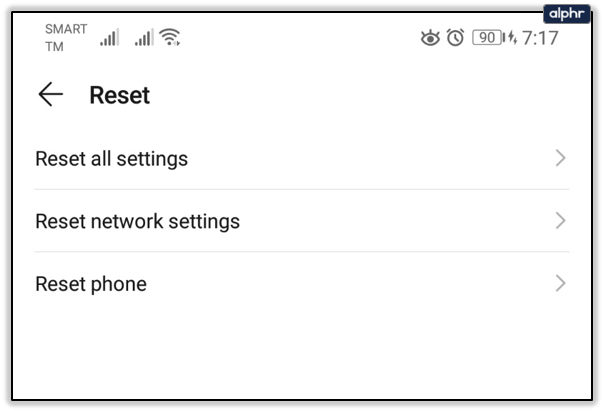
Task: Click the alphr logo badge
Action: [x=567, y=14]
